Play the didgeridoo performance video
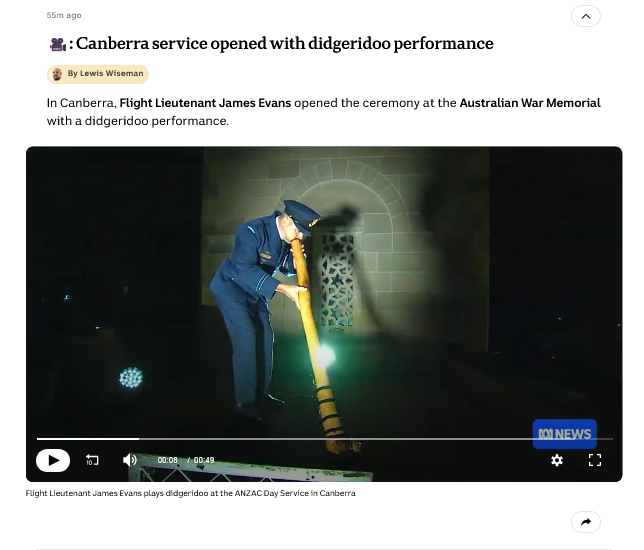 pyautogui.click(x=53, y=460)
